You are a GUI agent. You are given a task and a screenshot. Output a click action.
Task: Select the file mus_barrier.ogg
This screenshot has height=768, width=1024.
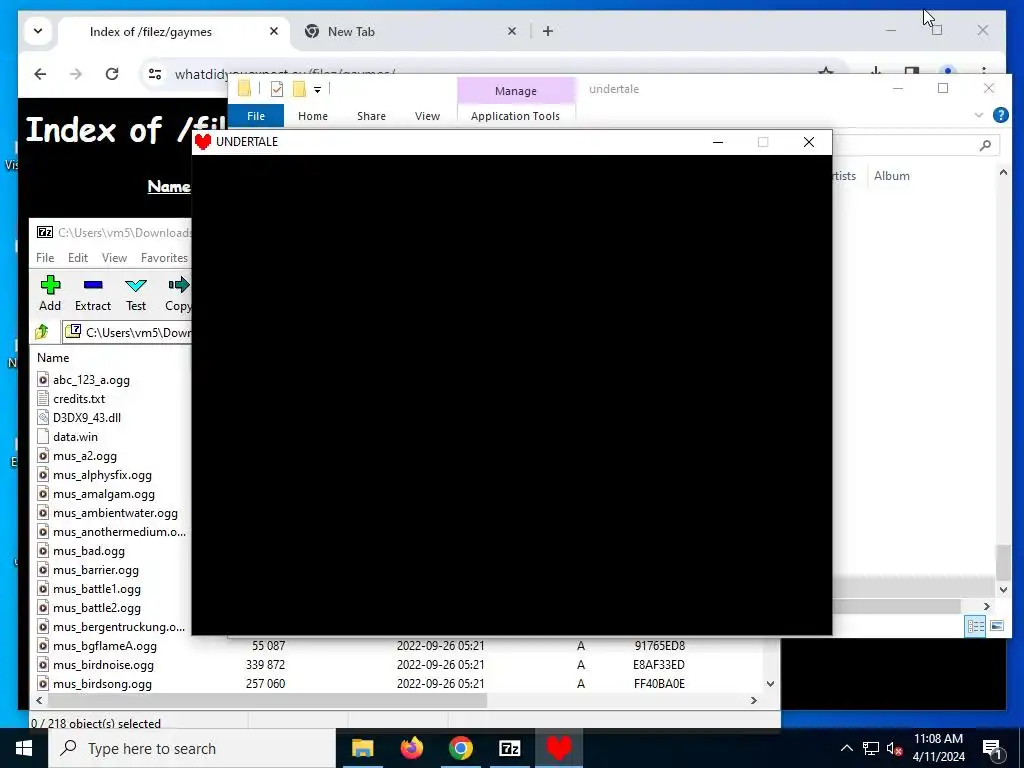pos(96,570)
